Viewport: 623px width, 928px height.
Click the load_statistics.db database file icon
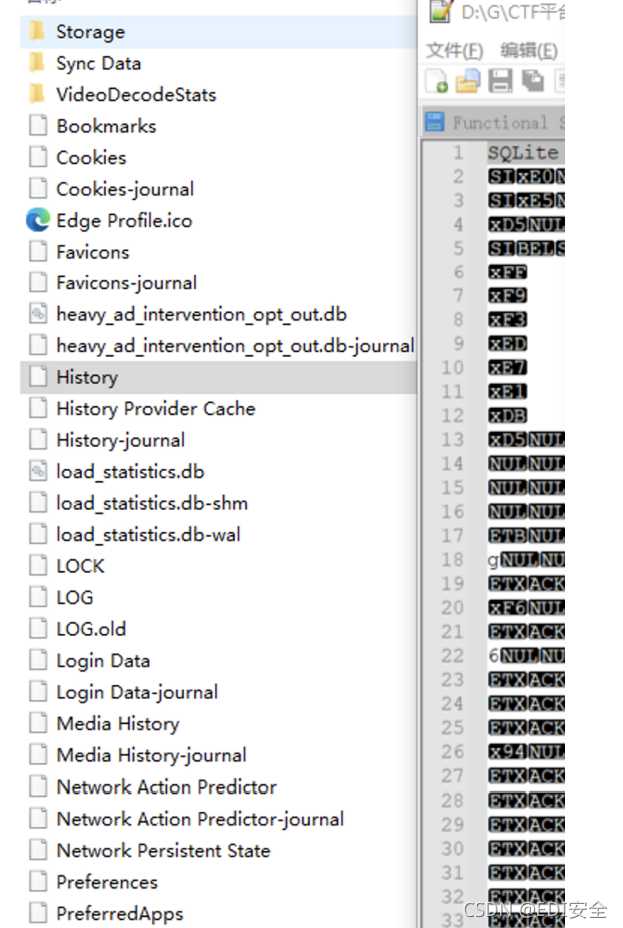[x=38, y=471]
